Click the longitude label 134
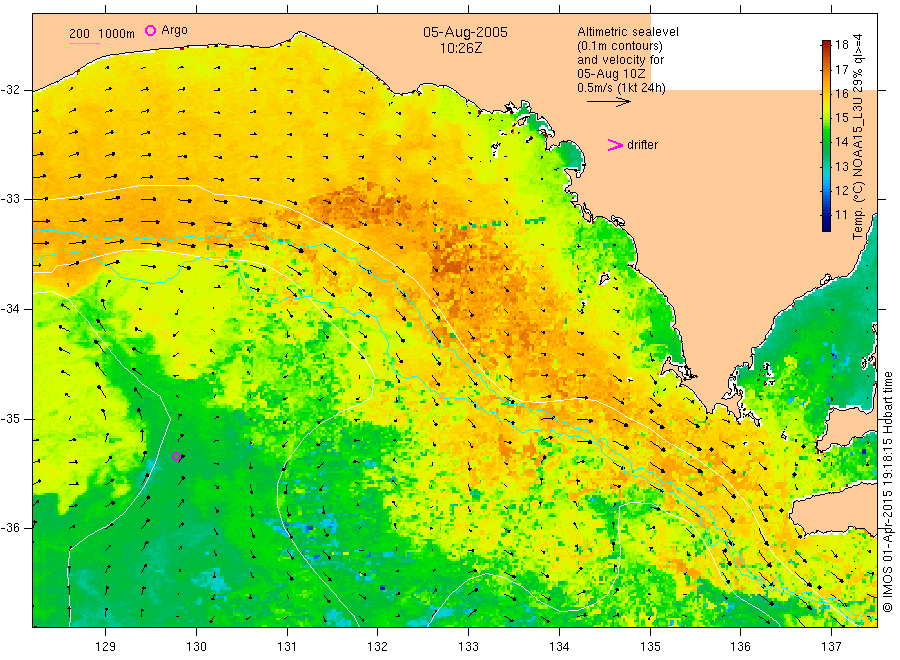The image size is (900, 660). [x=559, y=647]
